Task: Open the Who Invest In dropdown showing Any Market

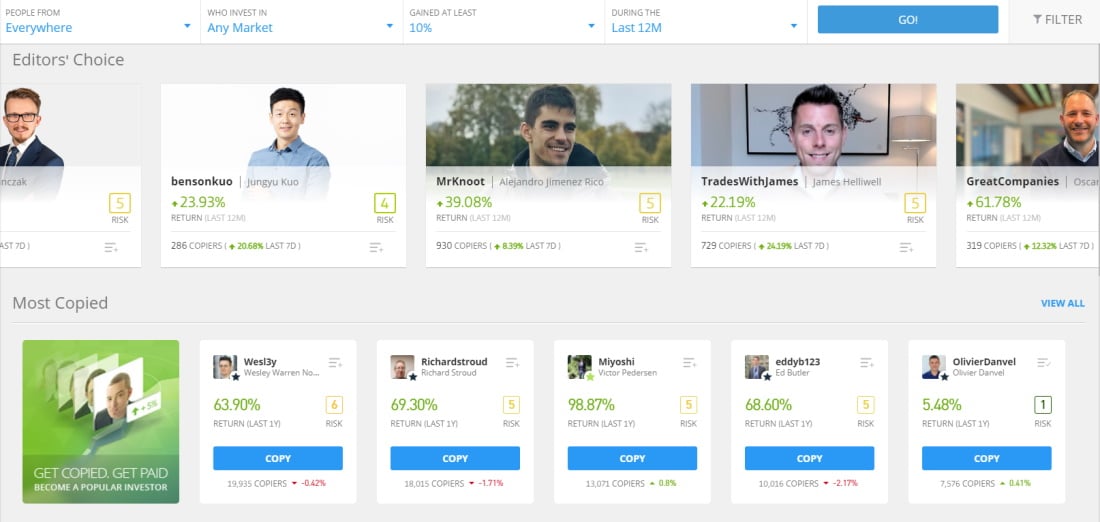Action: (302, 21)
